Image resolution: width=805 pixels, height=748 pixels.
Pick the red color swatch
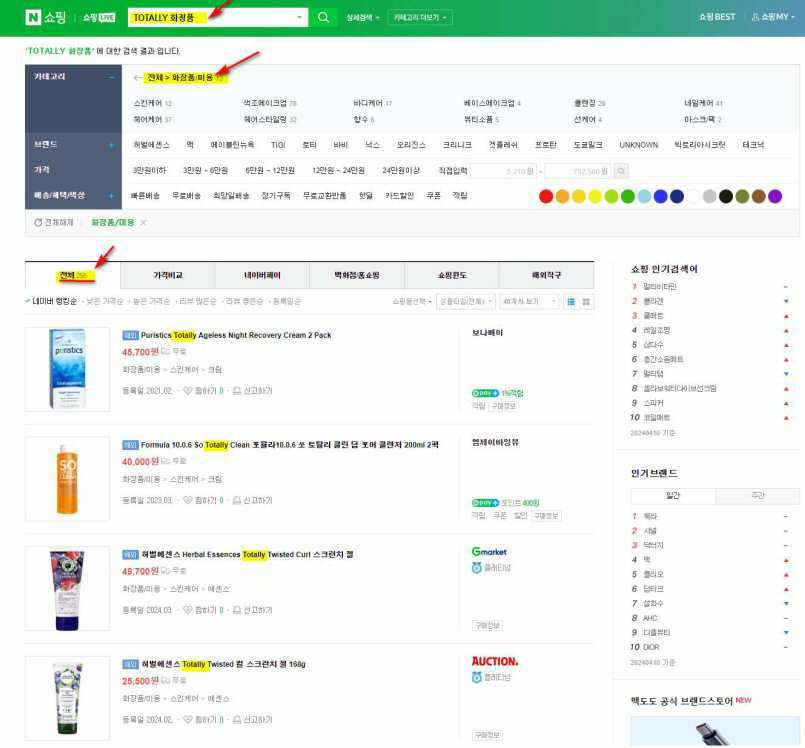pyautogui.click(x=546, y=196)
